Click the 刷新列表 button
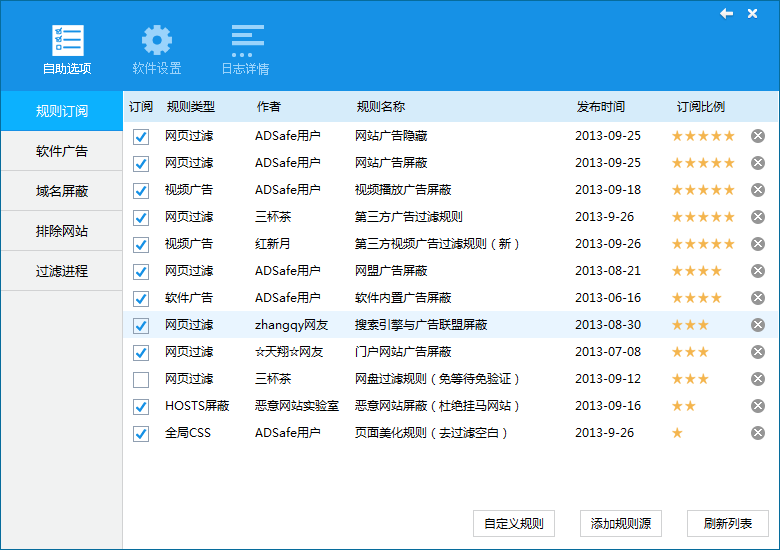780x550 pixels. pos(728,524)
